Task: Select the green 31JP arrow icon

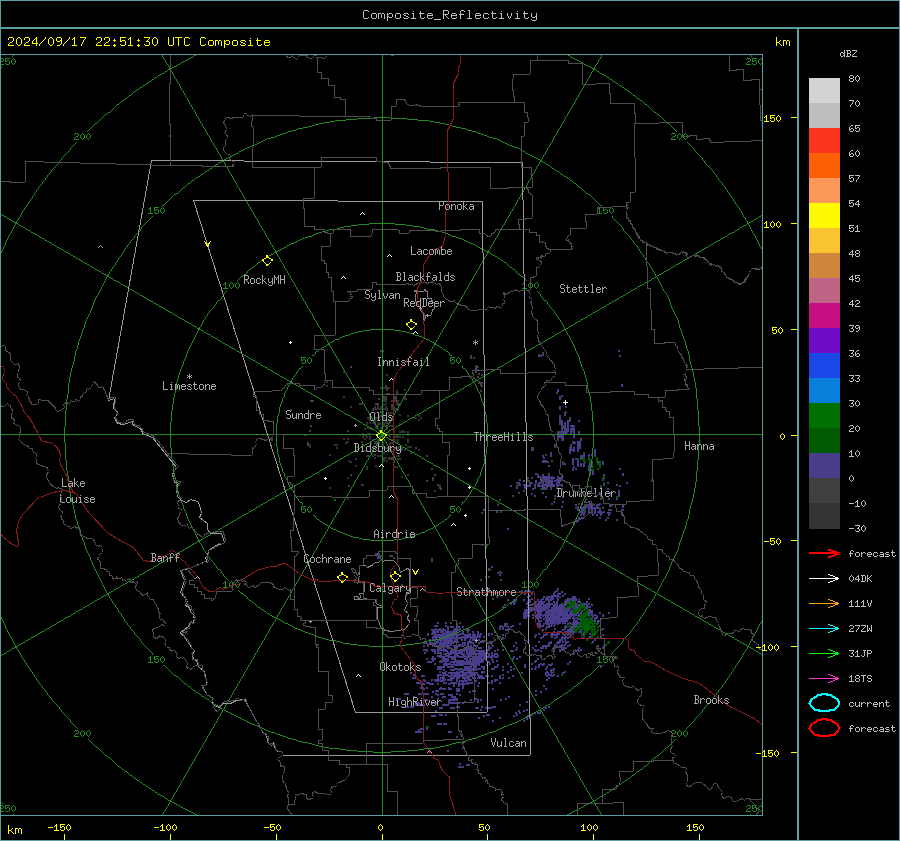Action: (x=824, y=653)
